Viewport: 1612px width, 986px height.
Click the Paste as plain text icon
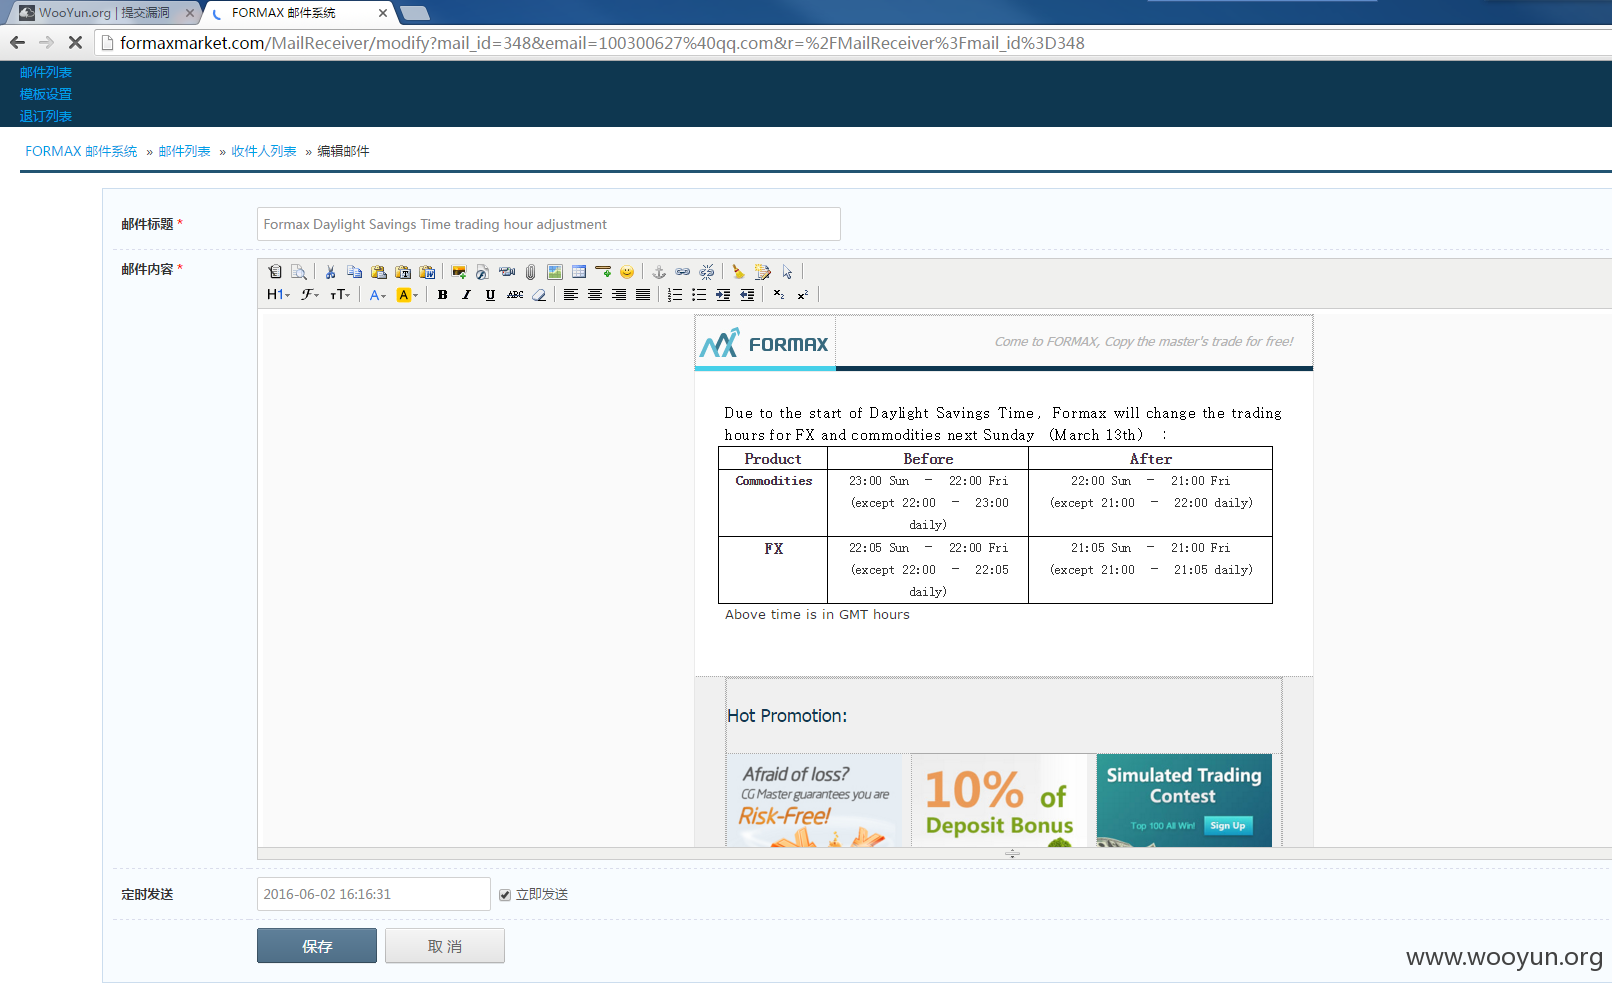point(403,272)
